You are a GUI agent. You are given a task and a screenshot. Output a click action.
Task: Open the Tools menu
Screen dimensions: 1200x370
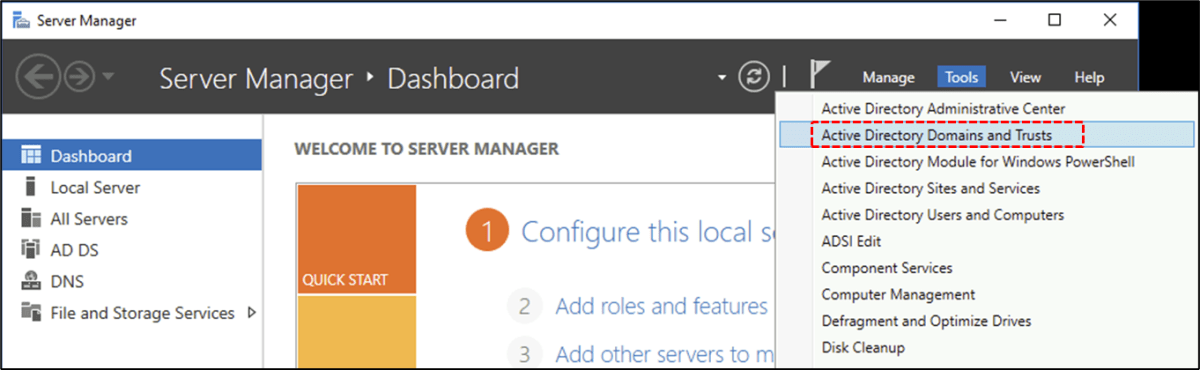pyautogui.click(x=962, y=77)
